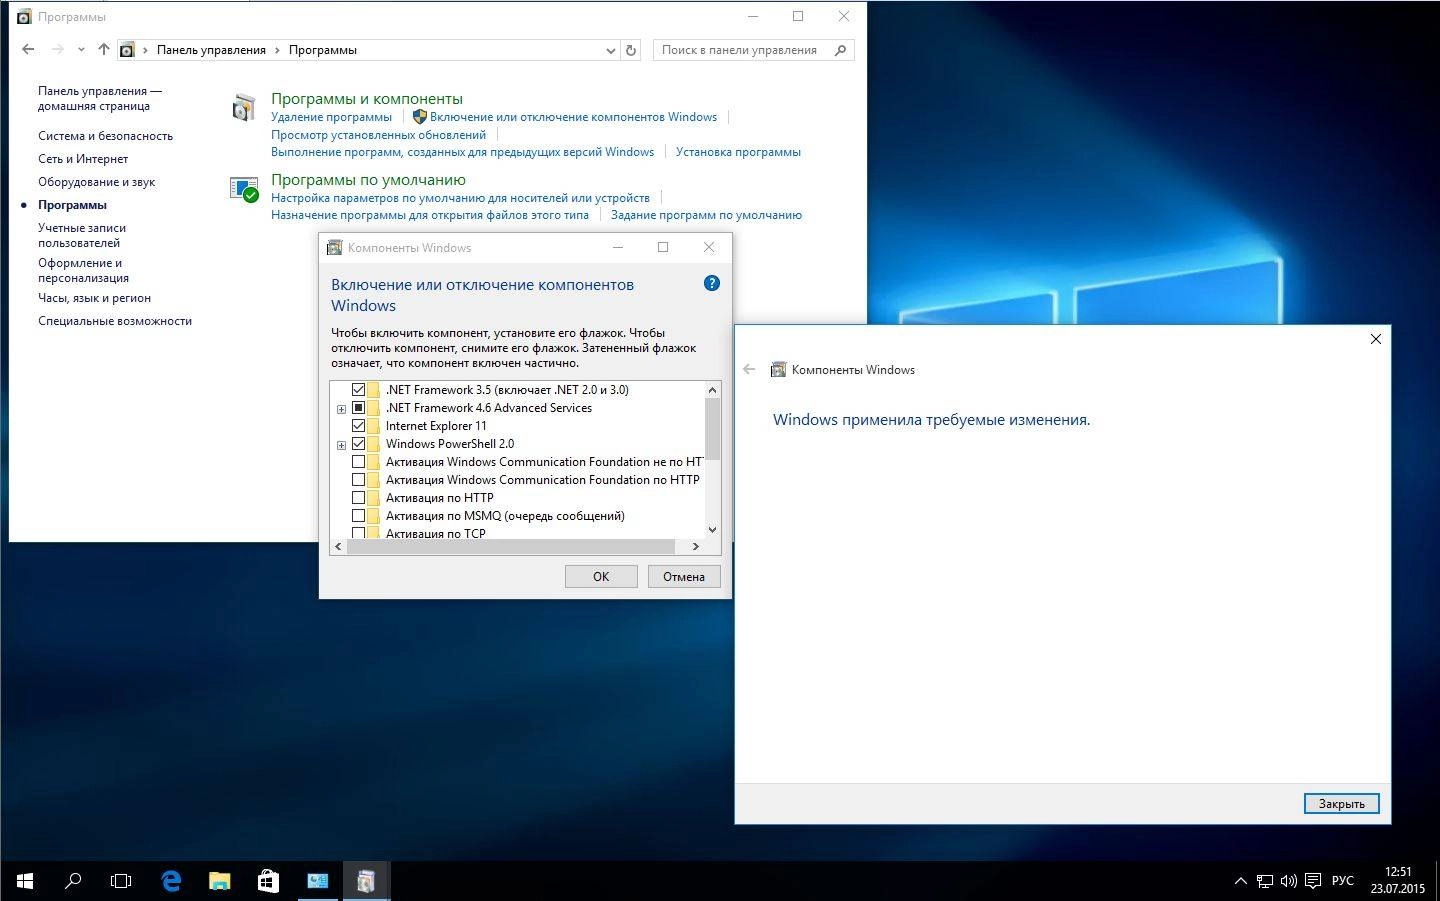Click the search magnifier in Control Panel

pos(840,50)
